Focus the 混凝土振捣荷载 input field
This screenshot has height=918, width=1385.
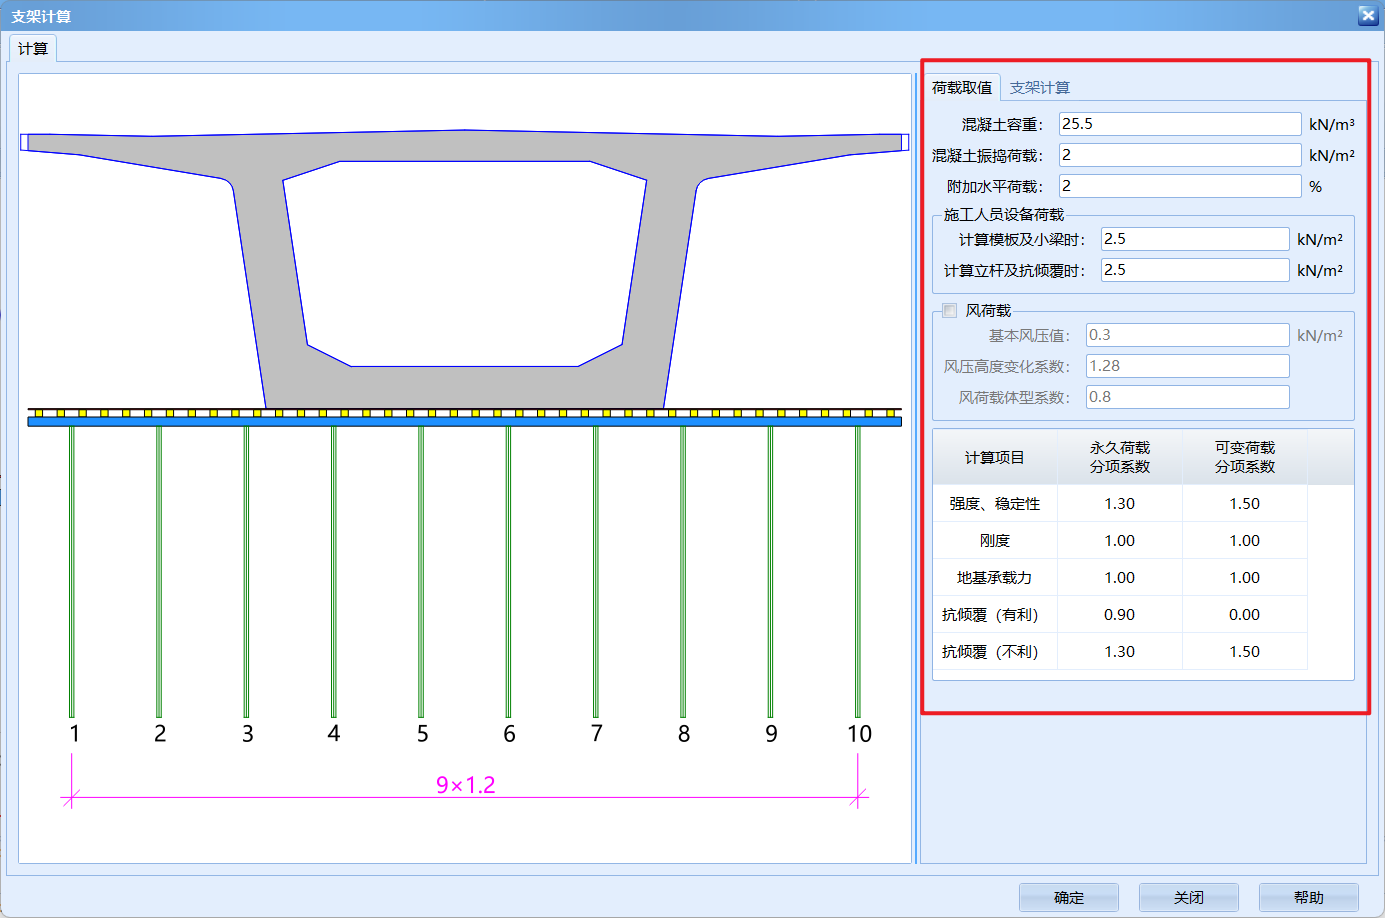click(x=1179, y=155)
